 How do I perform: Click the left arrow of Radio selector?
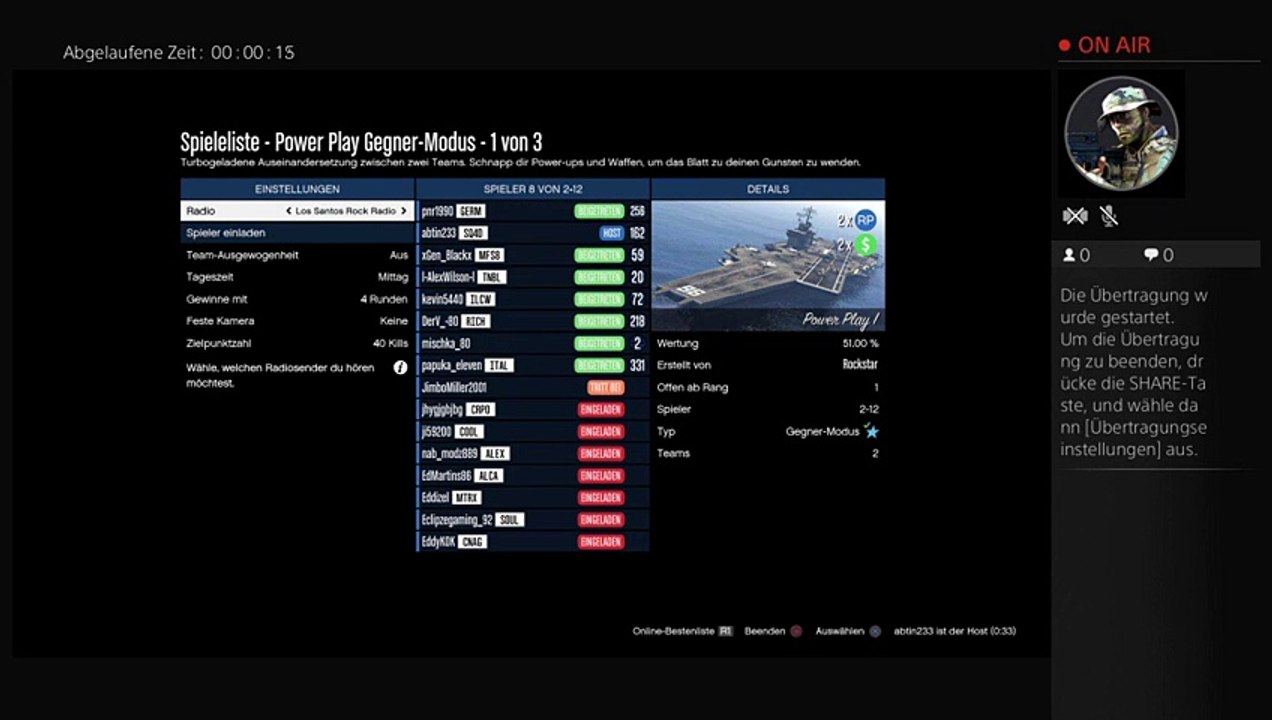point(289,211)
